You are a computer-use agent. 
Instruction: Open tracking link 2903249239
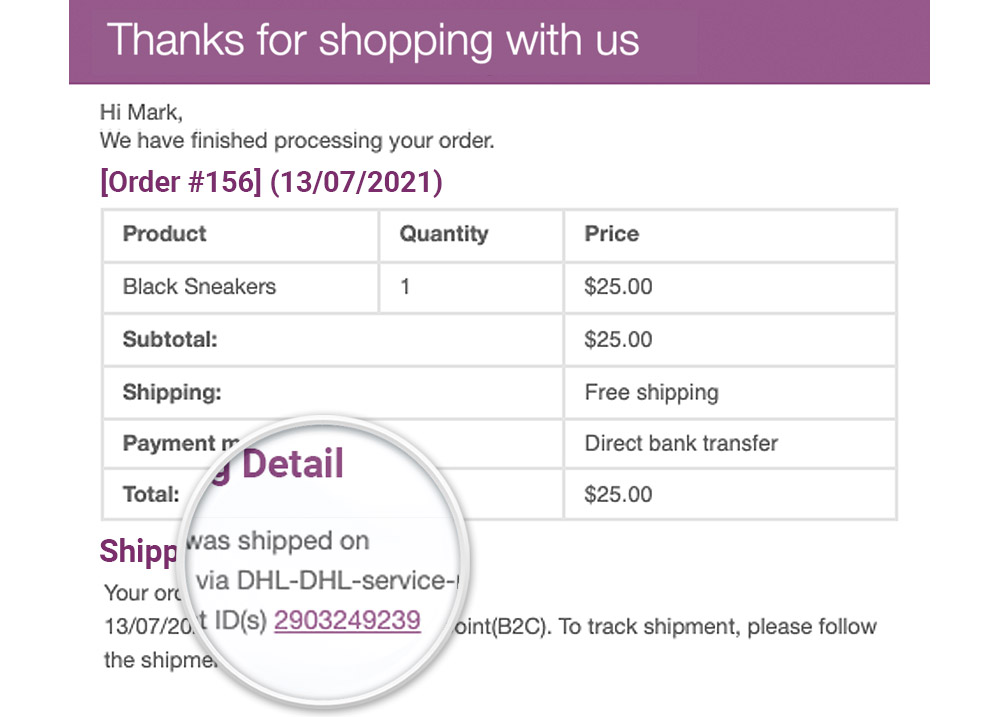point(347,620)
